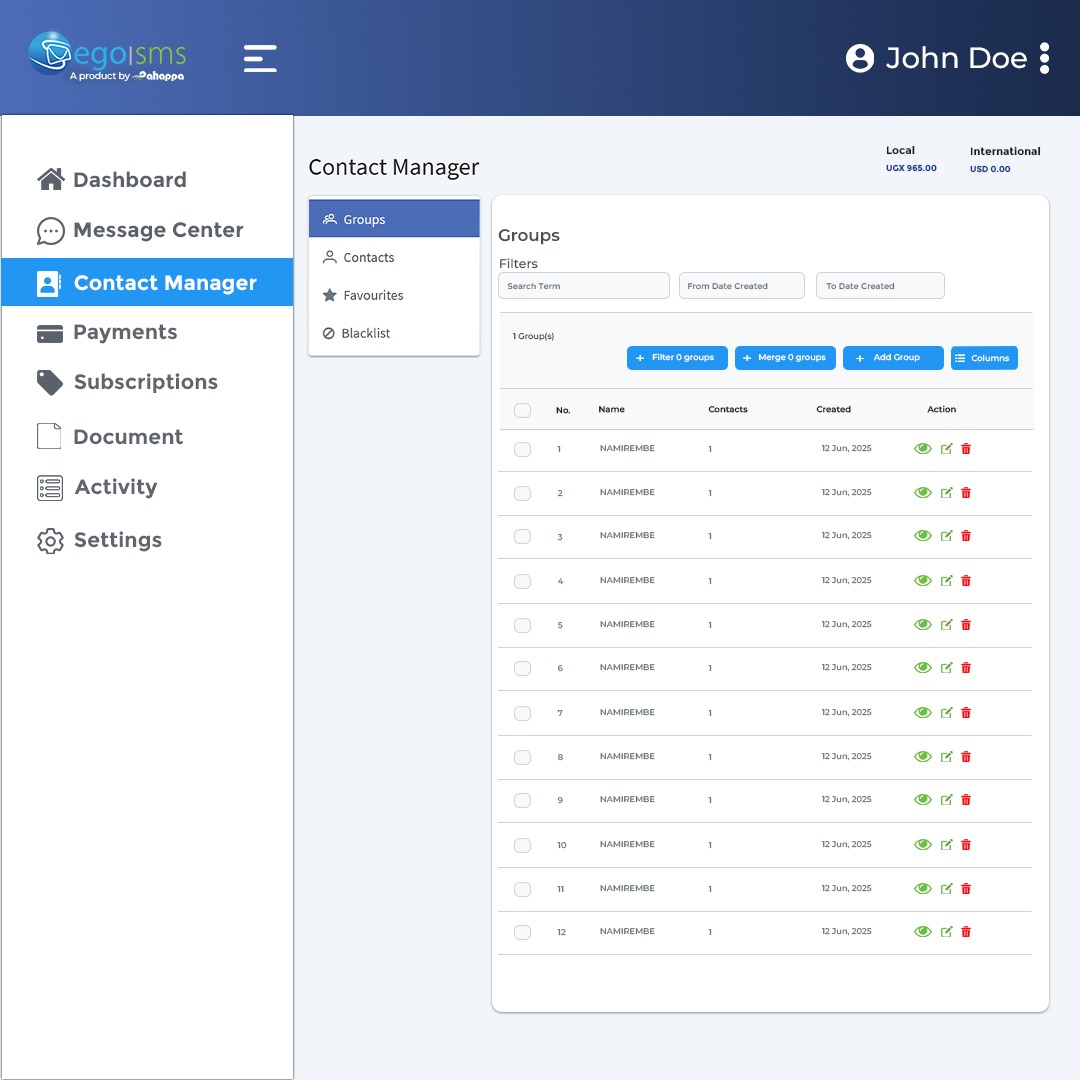Image resolution: width=1080 pixels, height=1080 pixels.
Task: Click the To Date Created field
Action: (880, 286)
